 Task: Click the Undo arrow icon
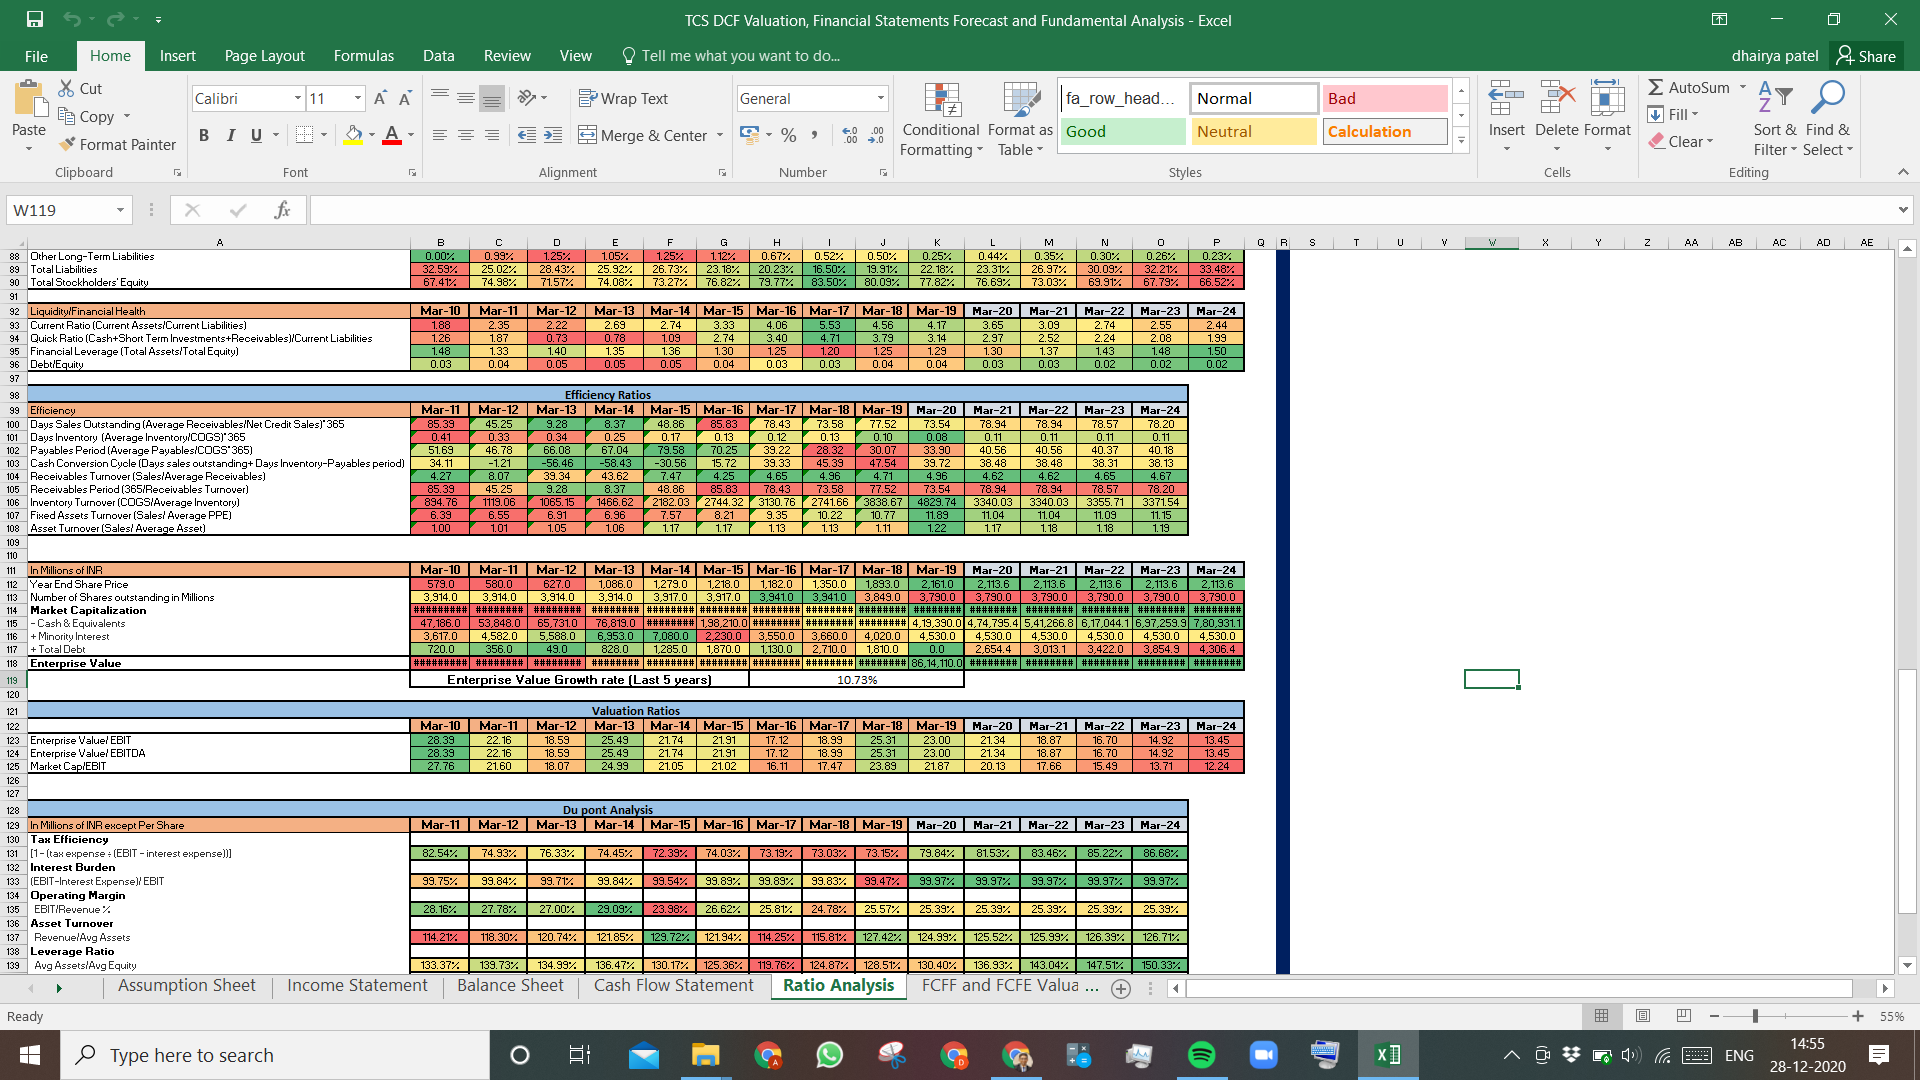[71, 19]
